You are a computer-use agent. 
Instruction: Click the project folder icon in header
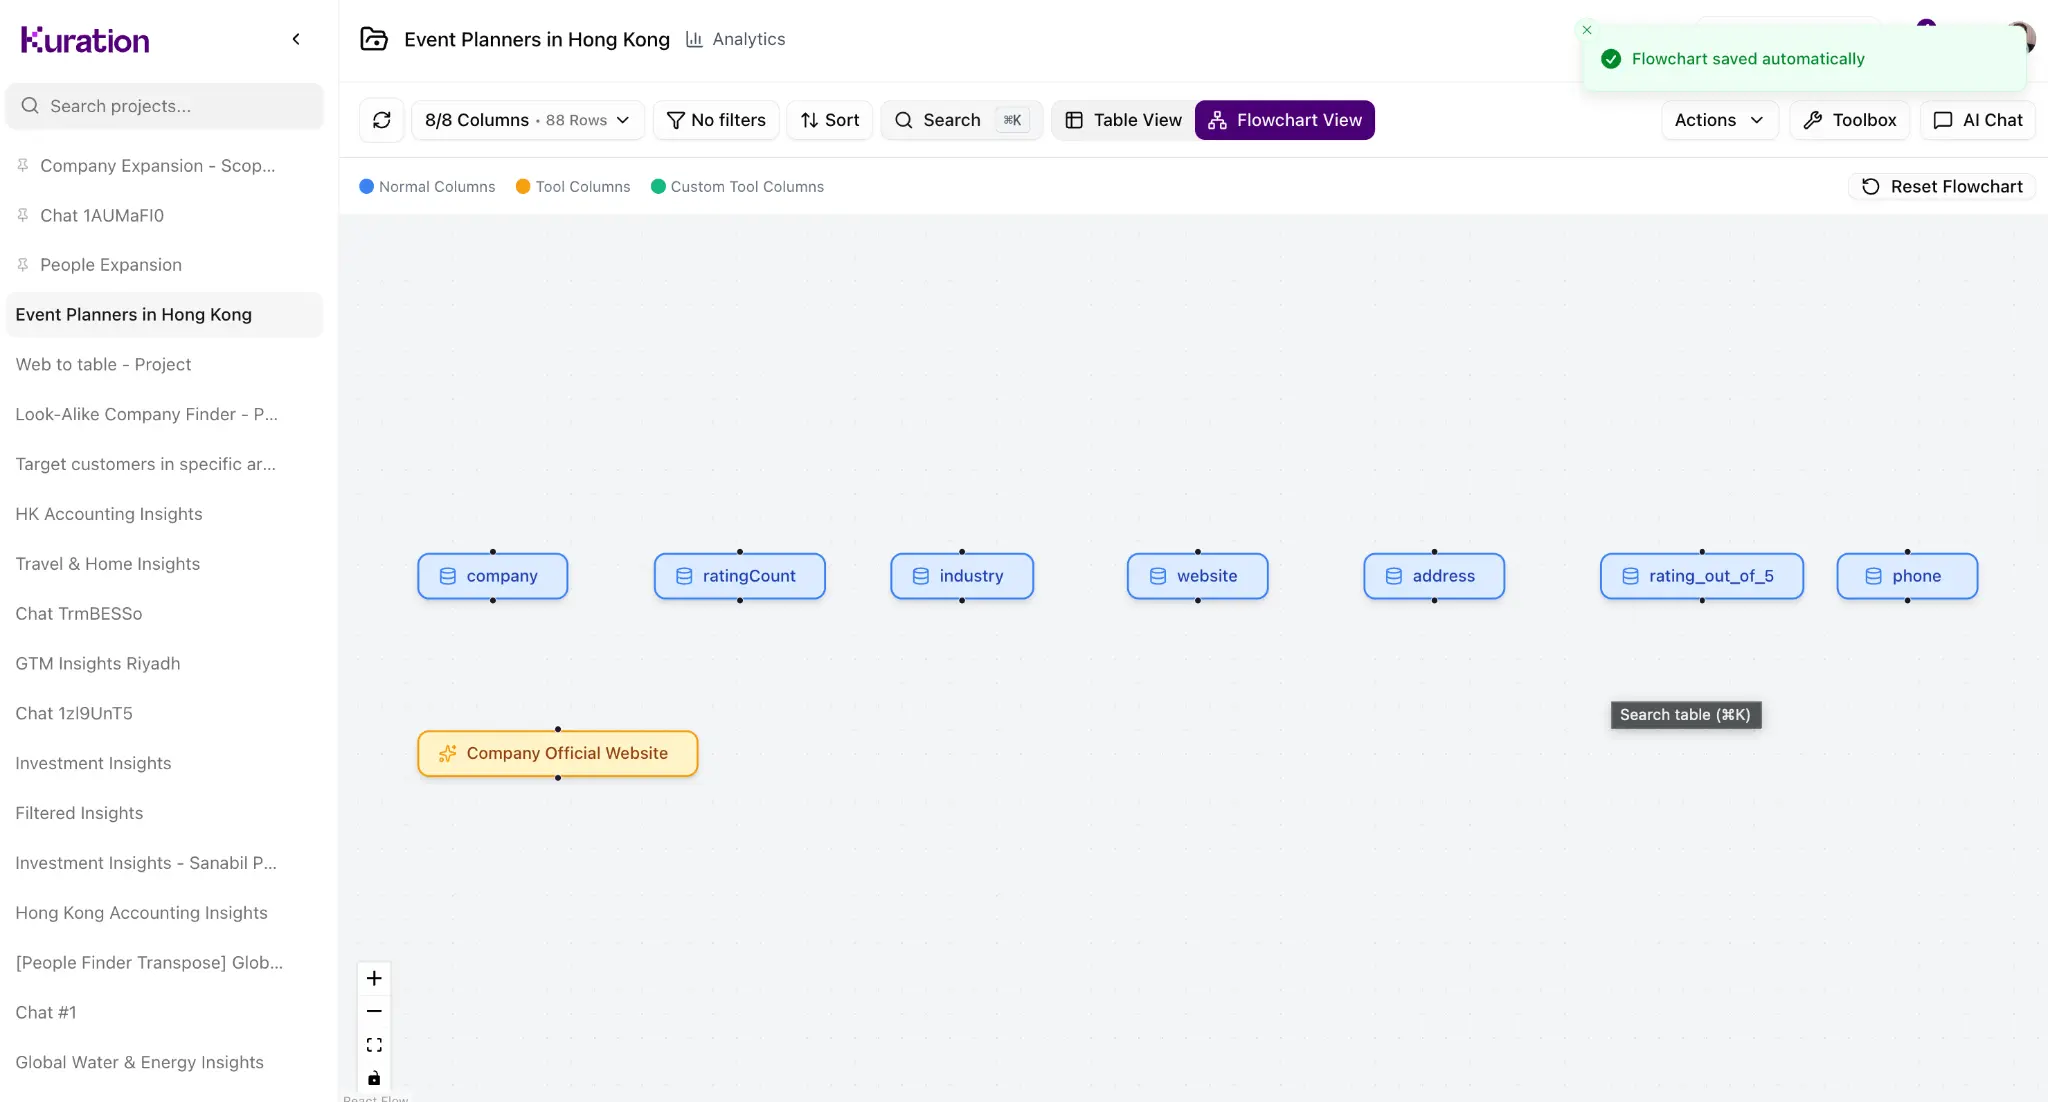[x=374, y=39]
